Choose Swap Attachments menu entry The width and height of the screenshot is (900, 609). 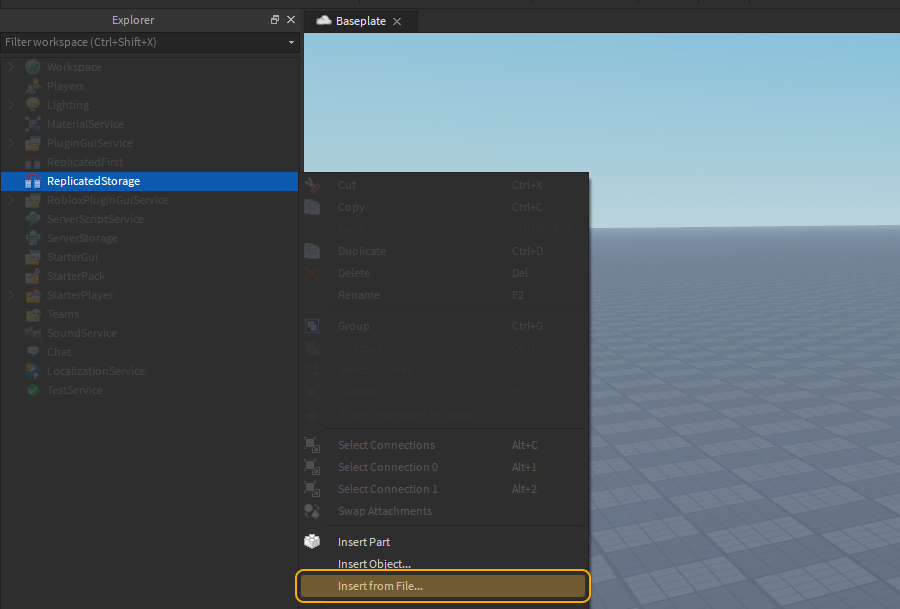443,511
